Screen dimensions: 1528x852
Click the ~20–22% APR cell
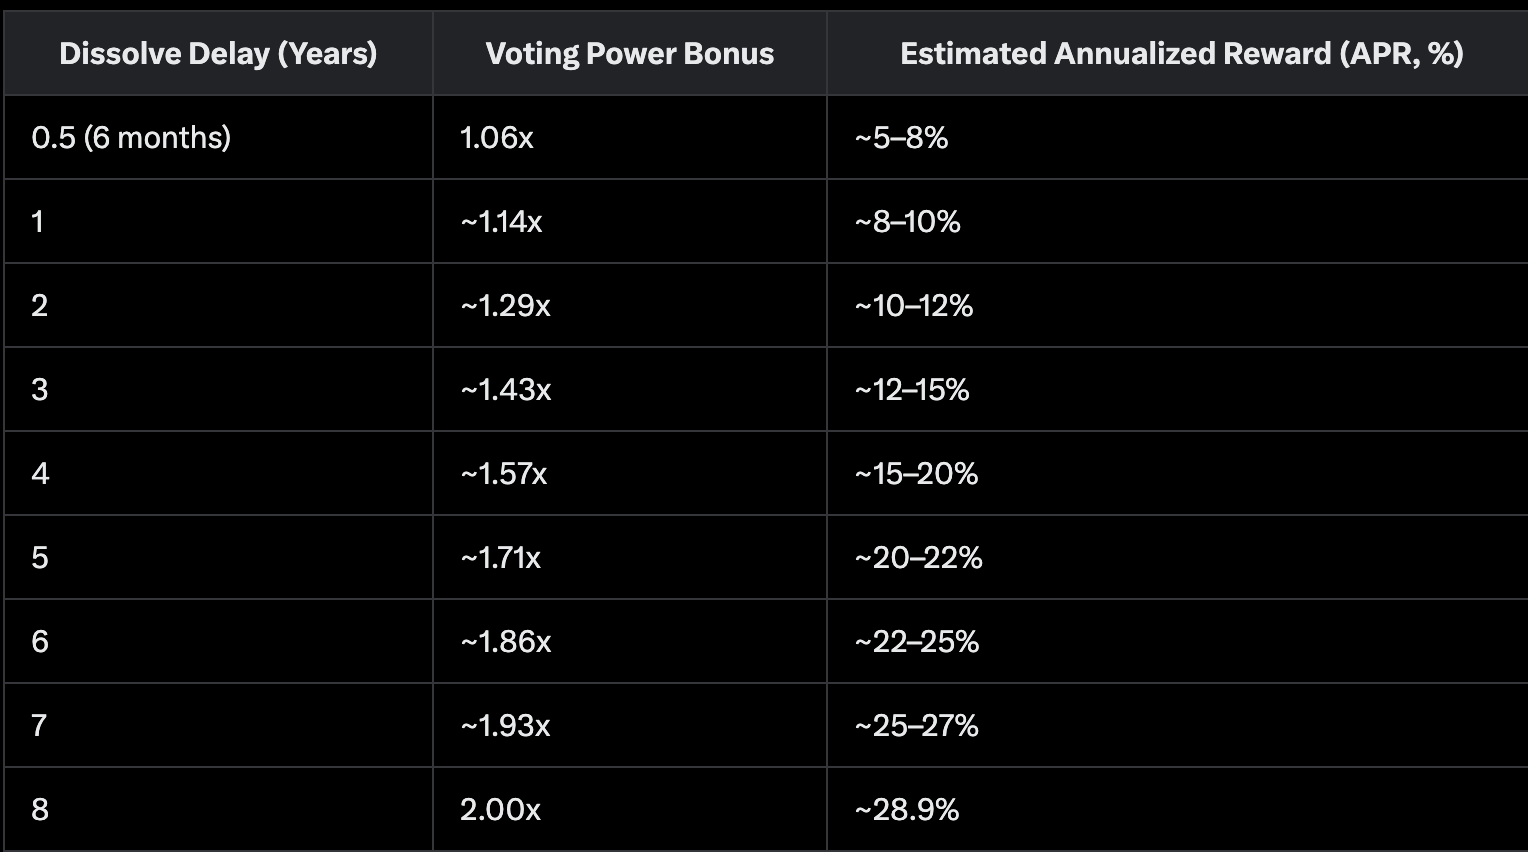coord(1177,557)
